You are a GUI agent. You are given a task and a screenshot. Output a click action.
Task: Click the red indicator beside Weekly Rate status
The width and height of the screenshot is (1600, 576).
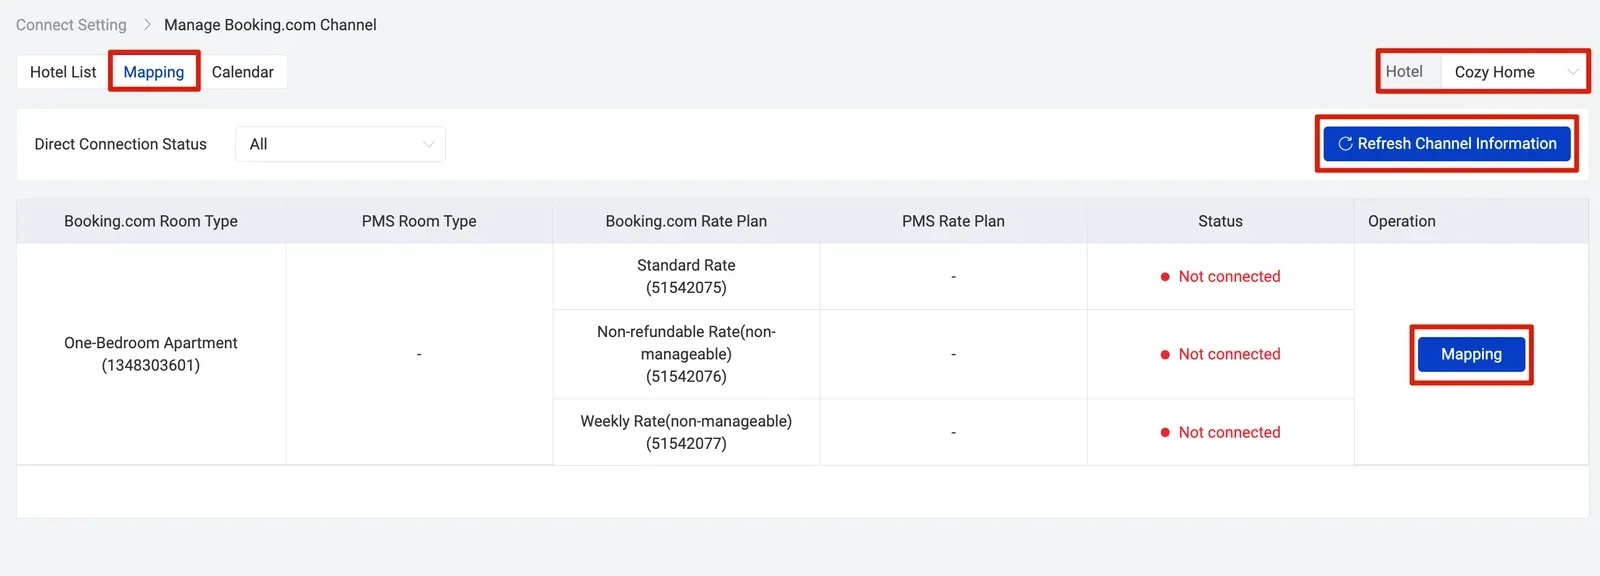tap(1164, 432)
